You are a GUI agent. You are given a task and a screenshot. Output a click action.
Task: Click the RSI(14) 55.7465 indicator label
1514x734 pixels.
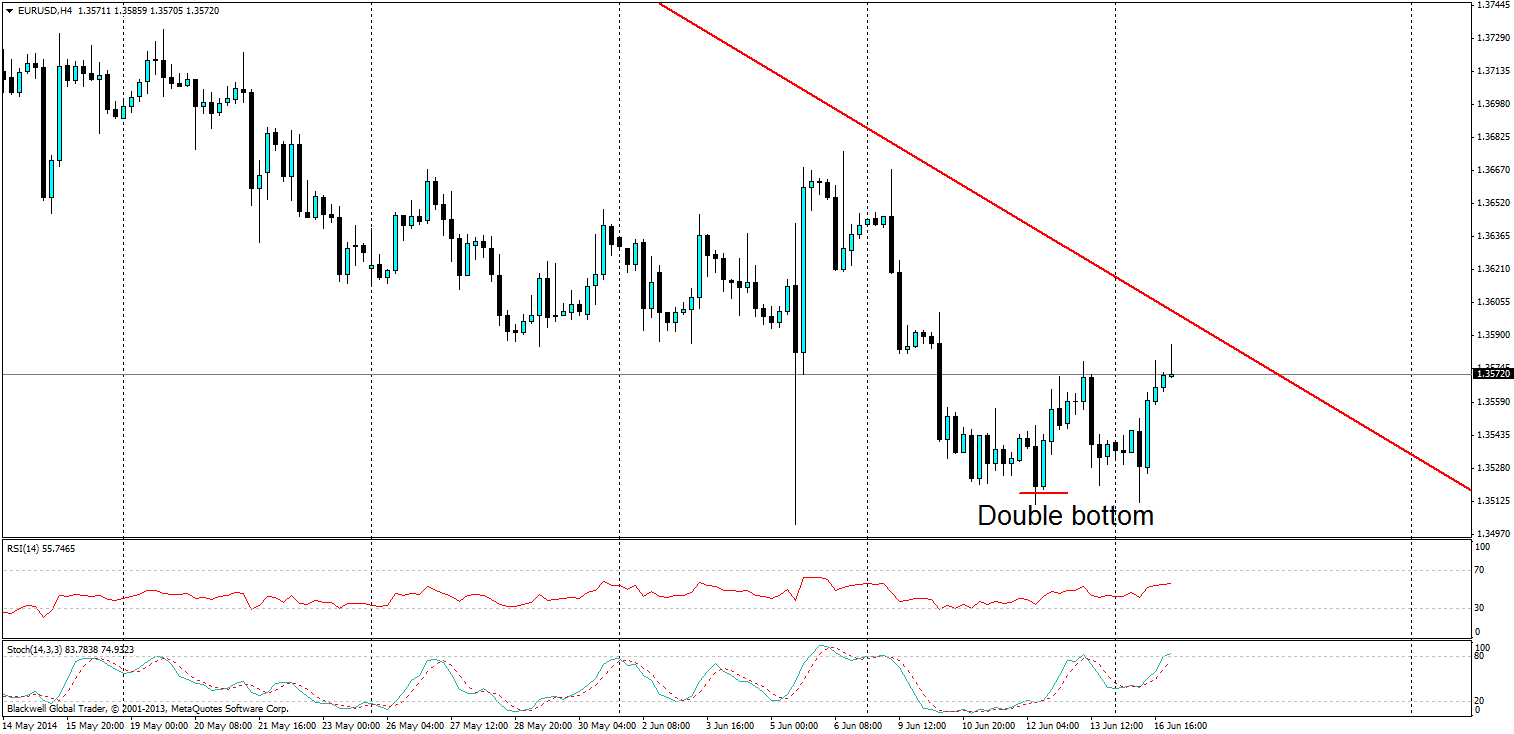click(x=41, y=548)
